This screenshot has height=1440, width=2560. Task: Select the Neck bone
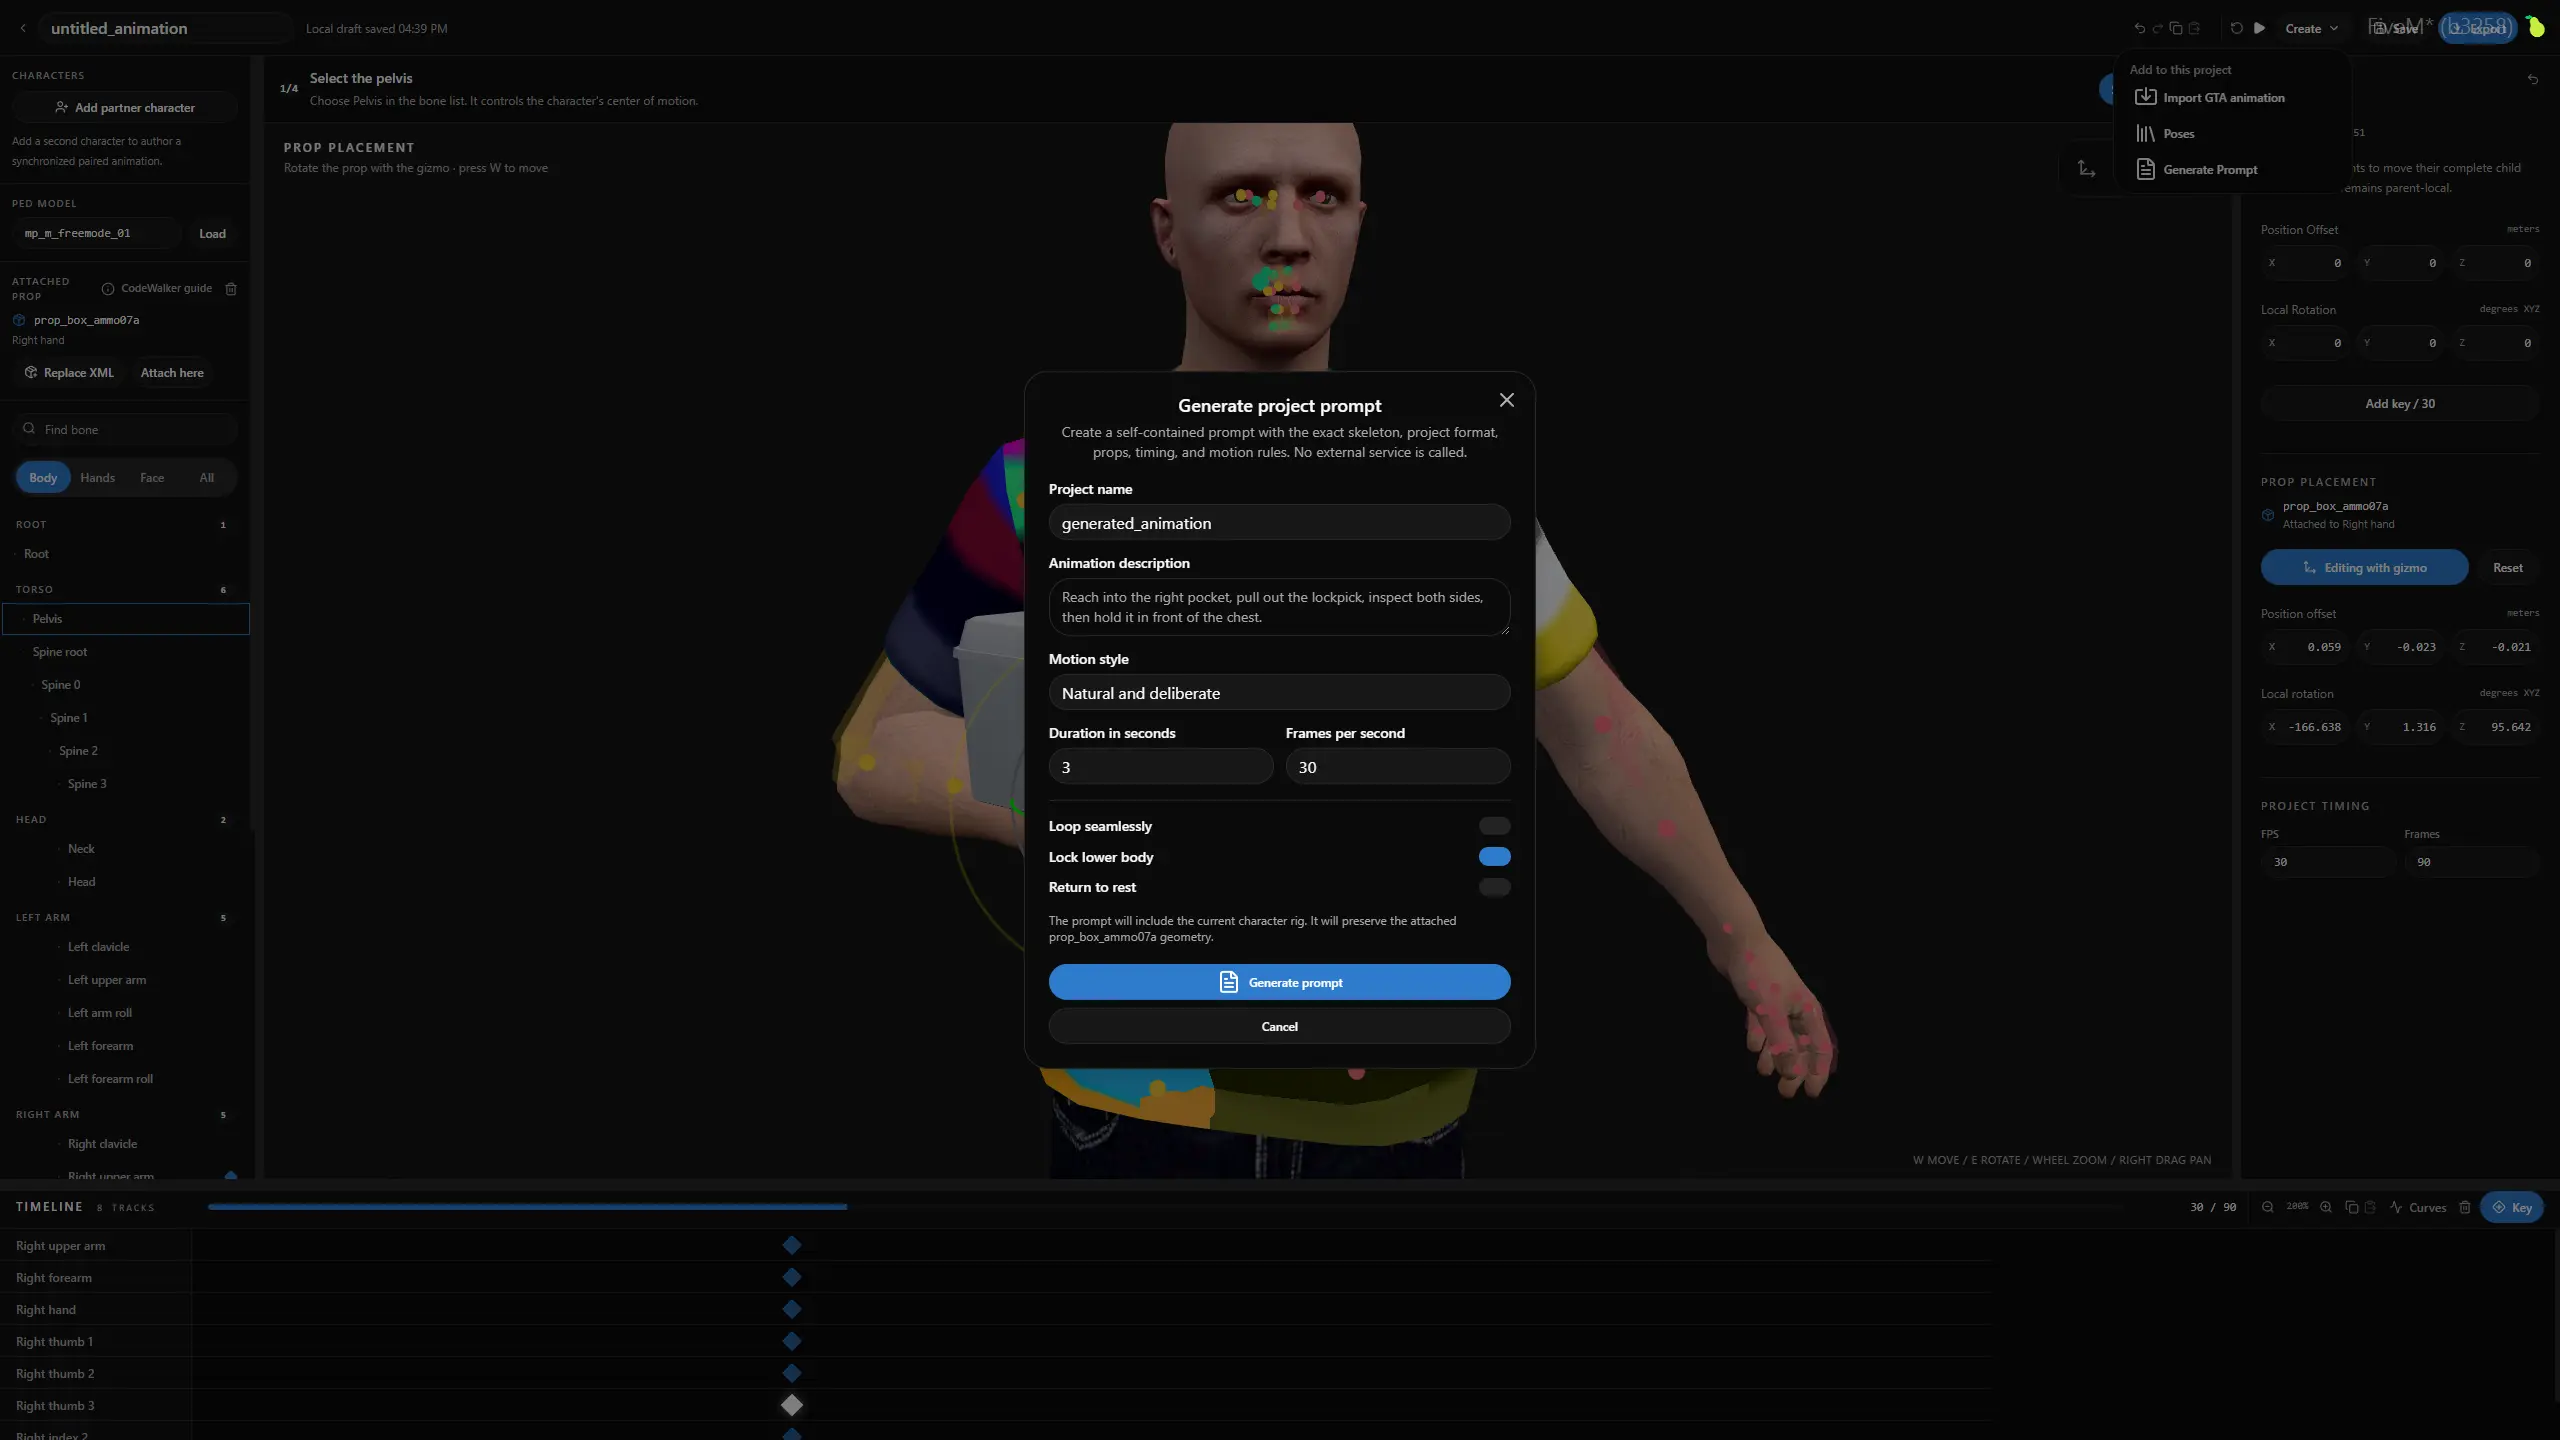click(x=125, y=848)
